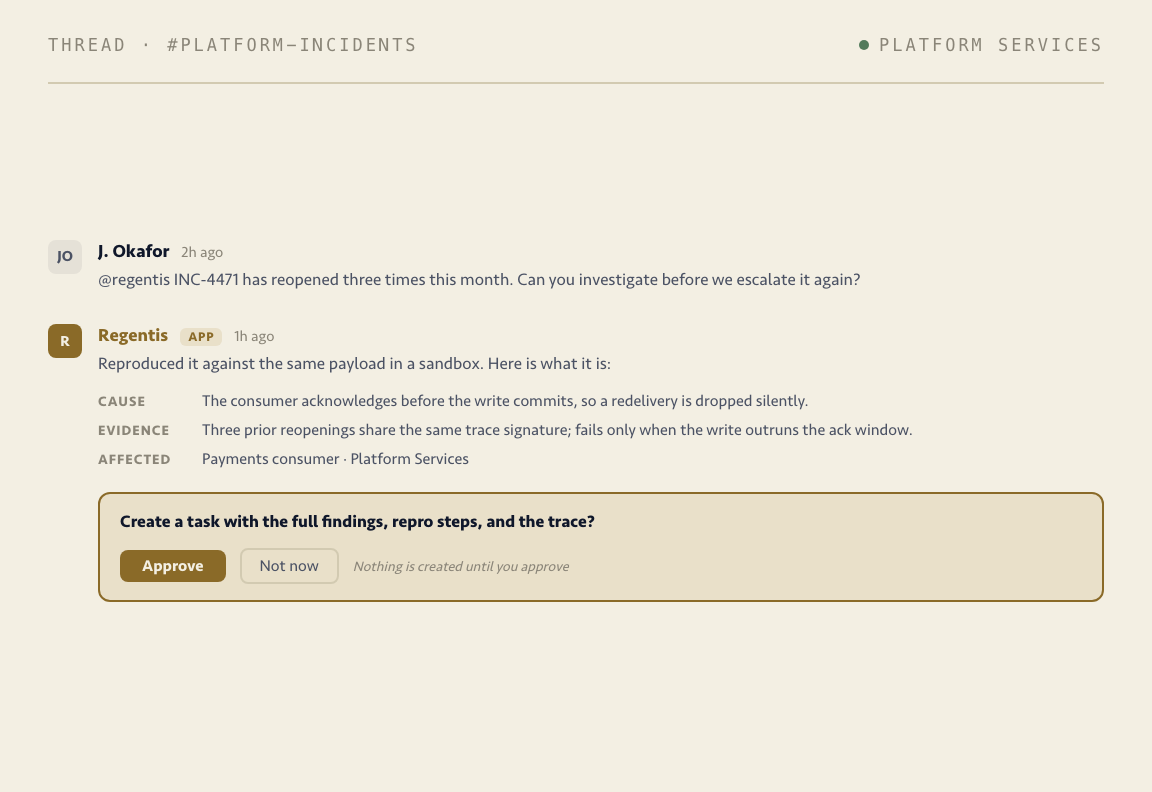Open the 1h ago timestamp
The image size is (1152, 792).
pyautogui.click(x=254, y=336)
